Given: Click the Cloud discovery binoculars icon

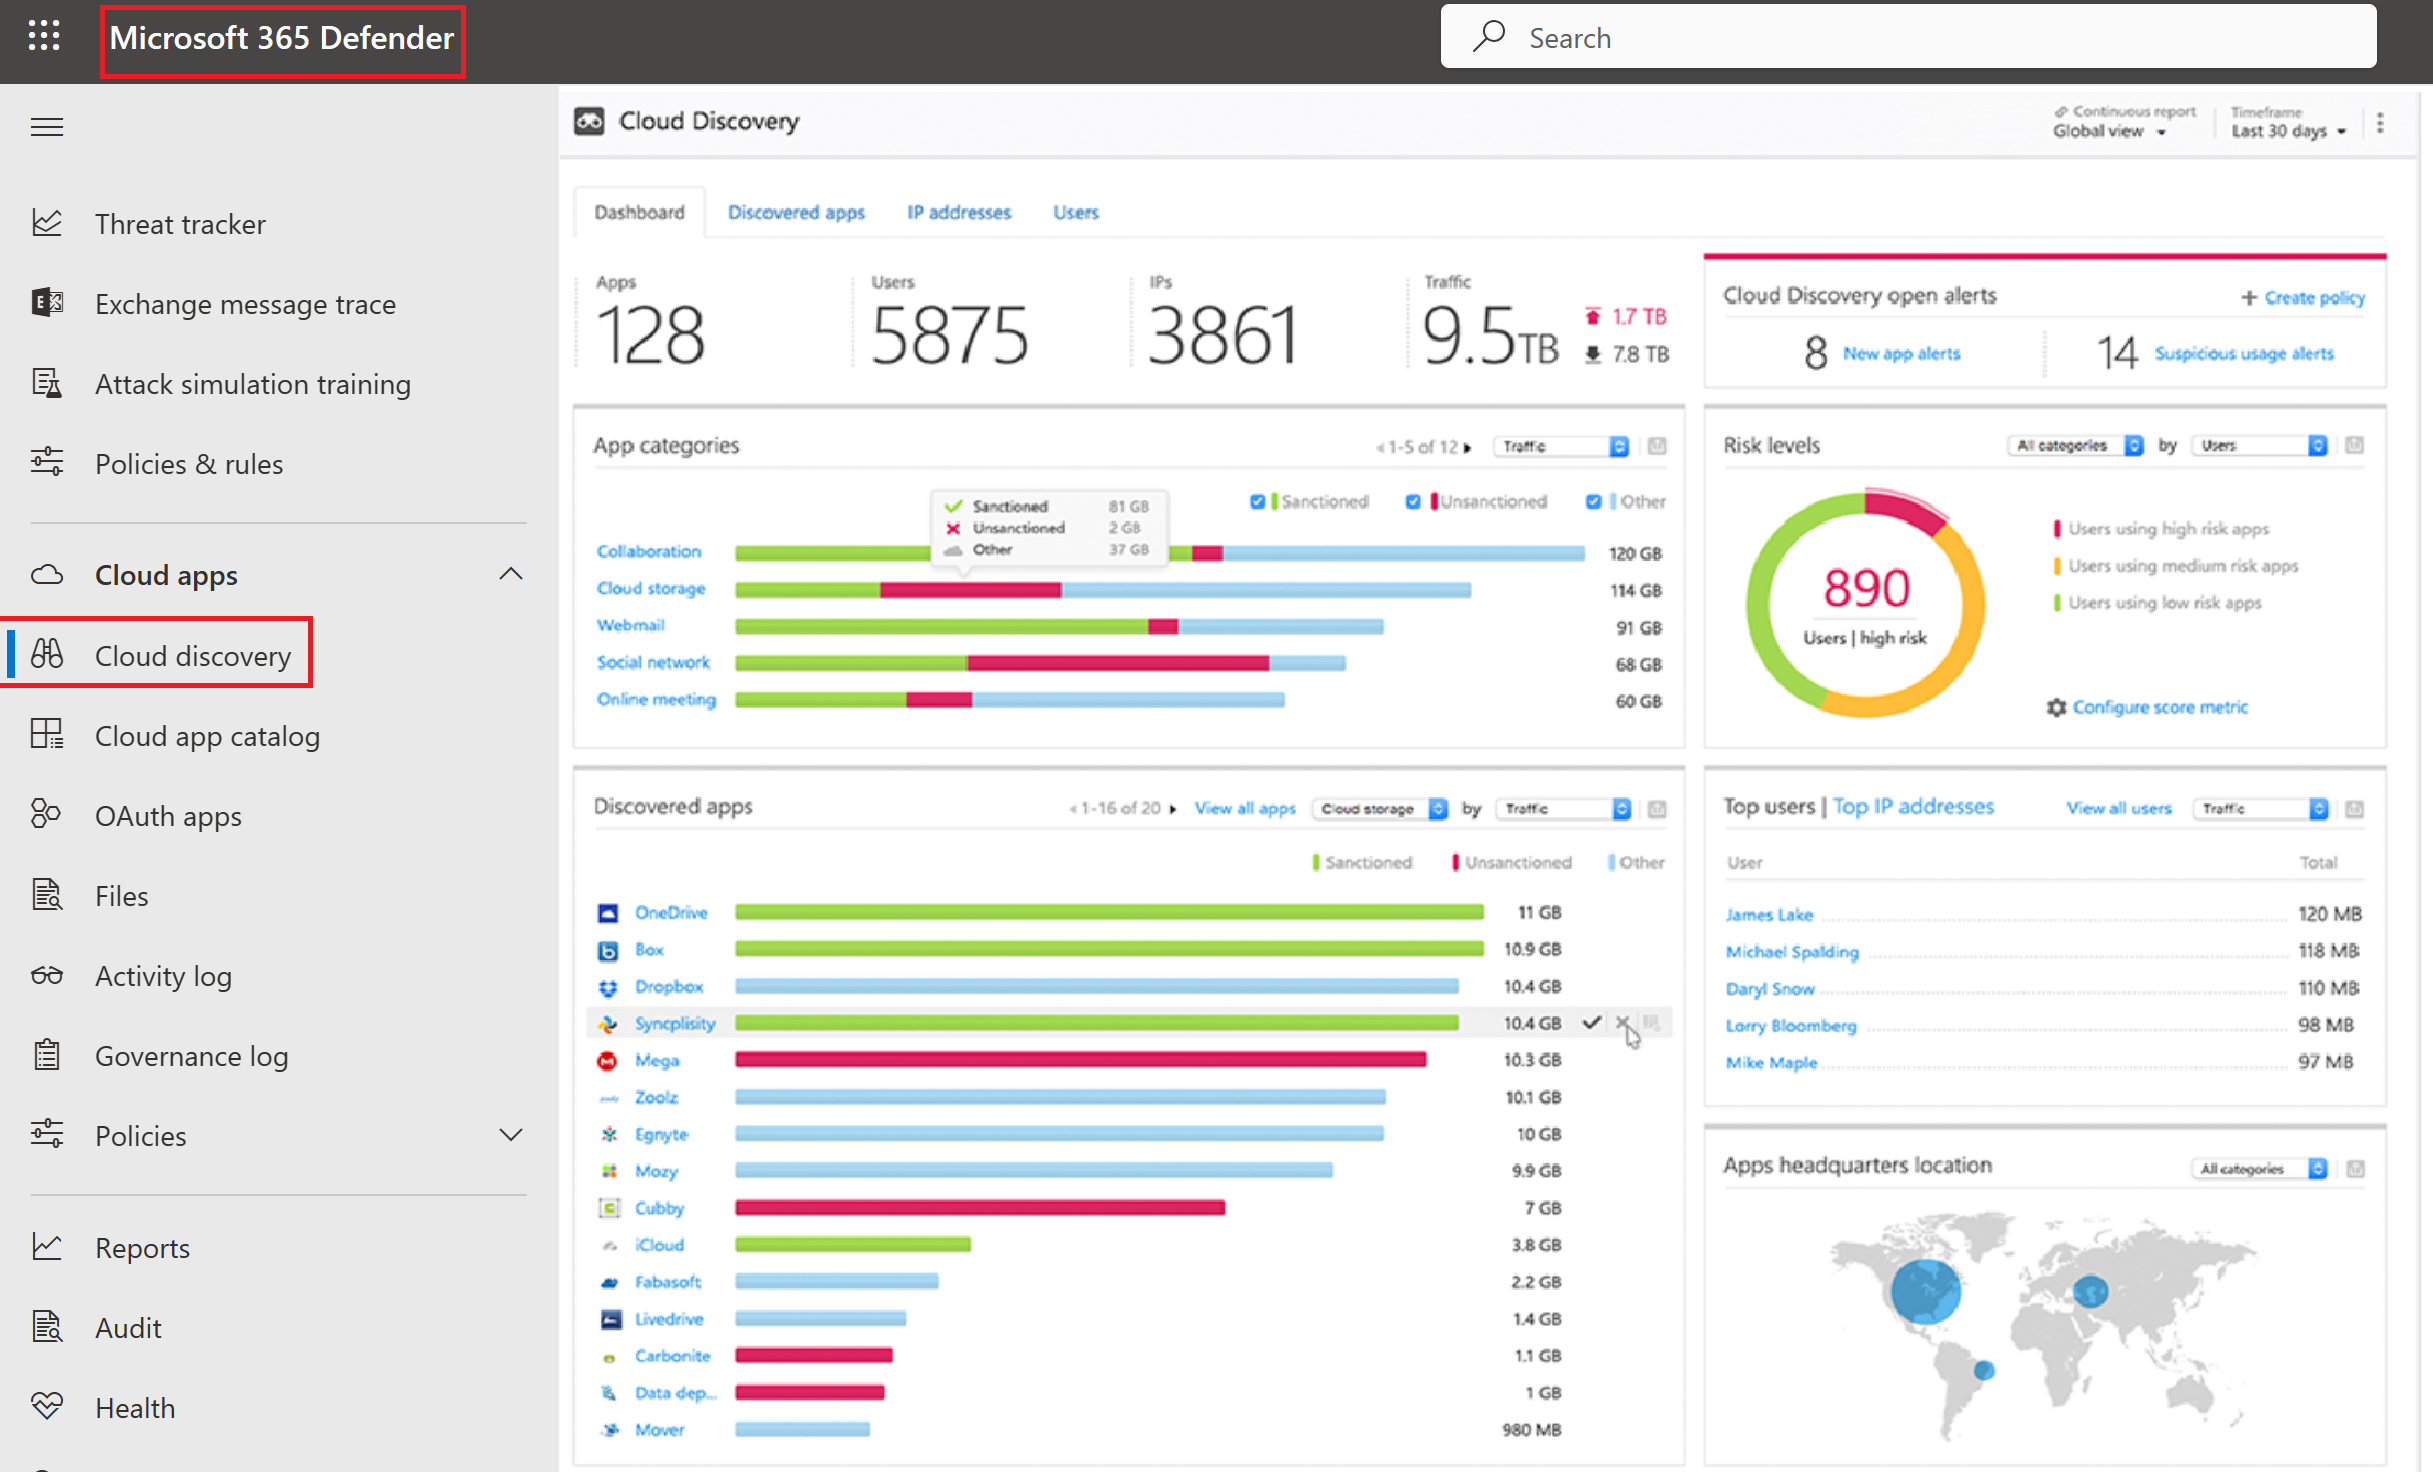Looking at the screenshot, I should coord(47,655).
